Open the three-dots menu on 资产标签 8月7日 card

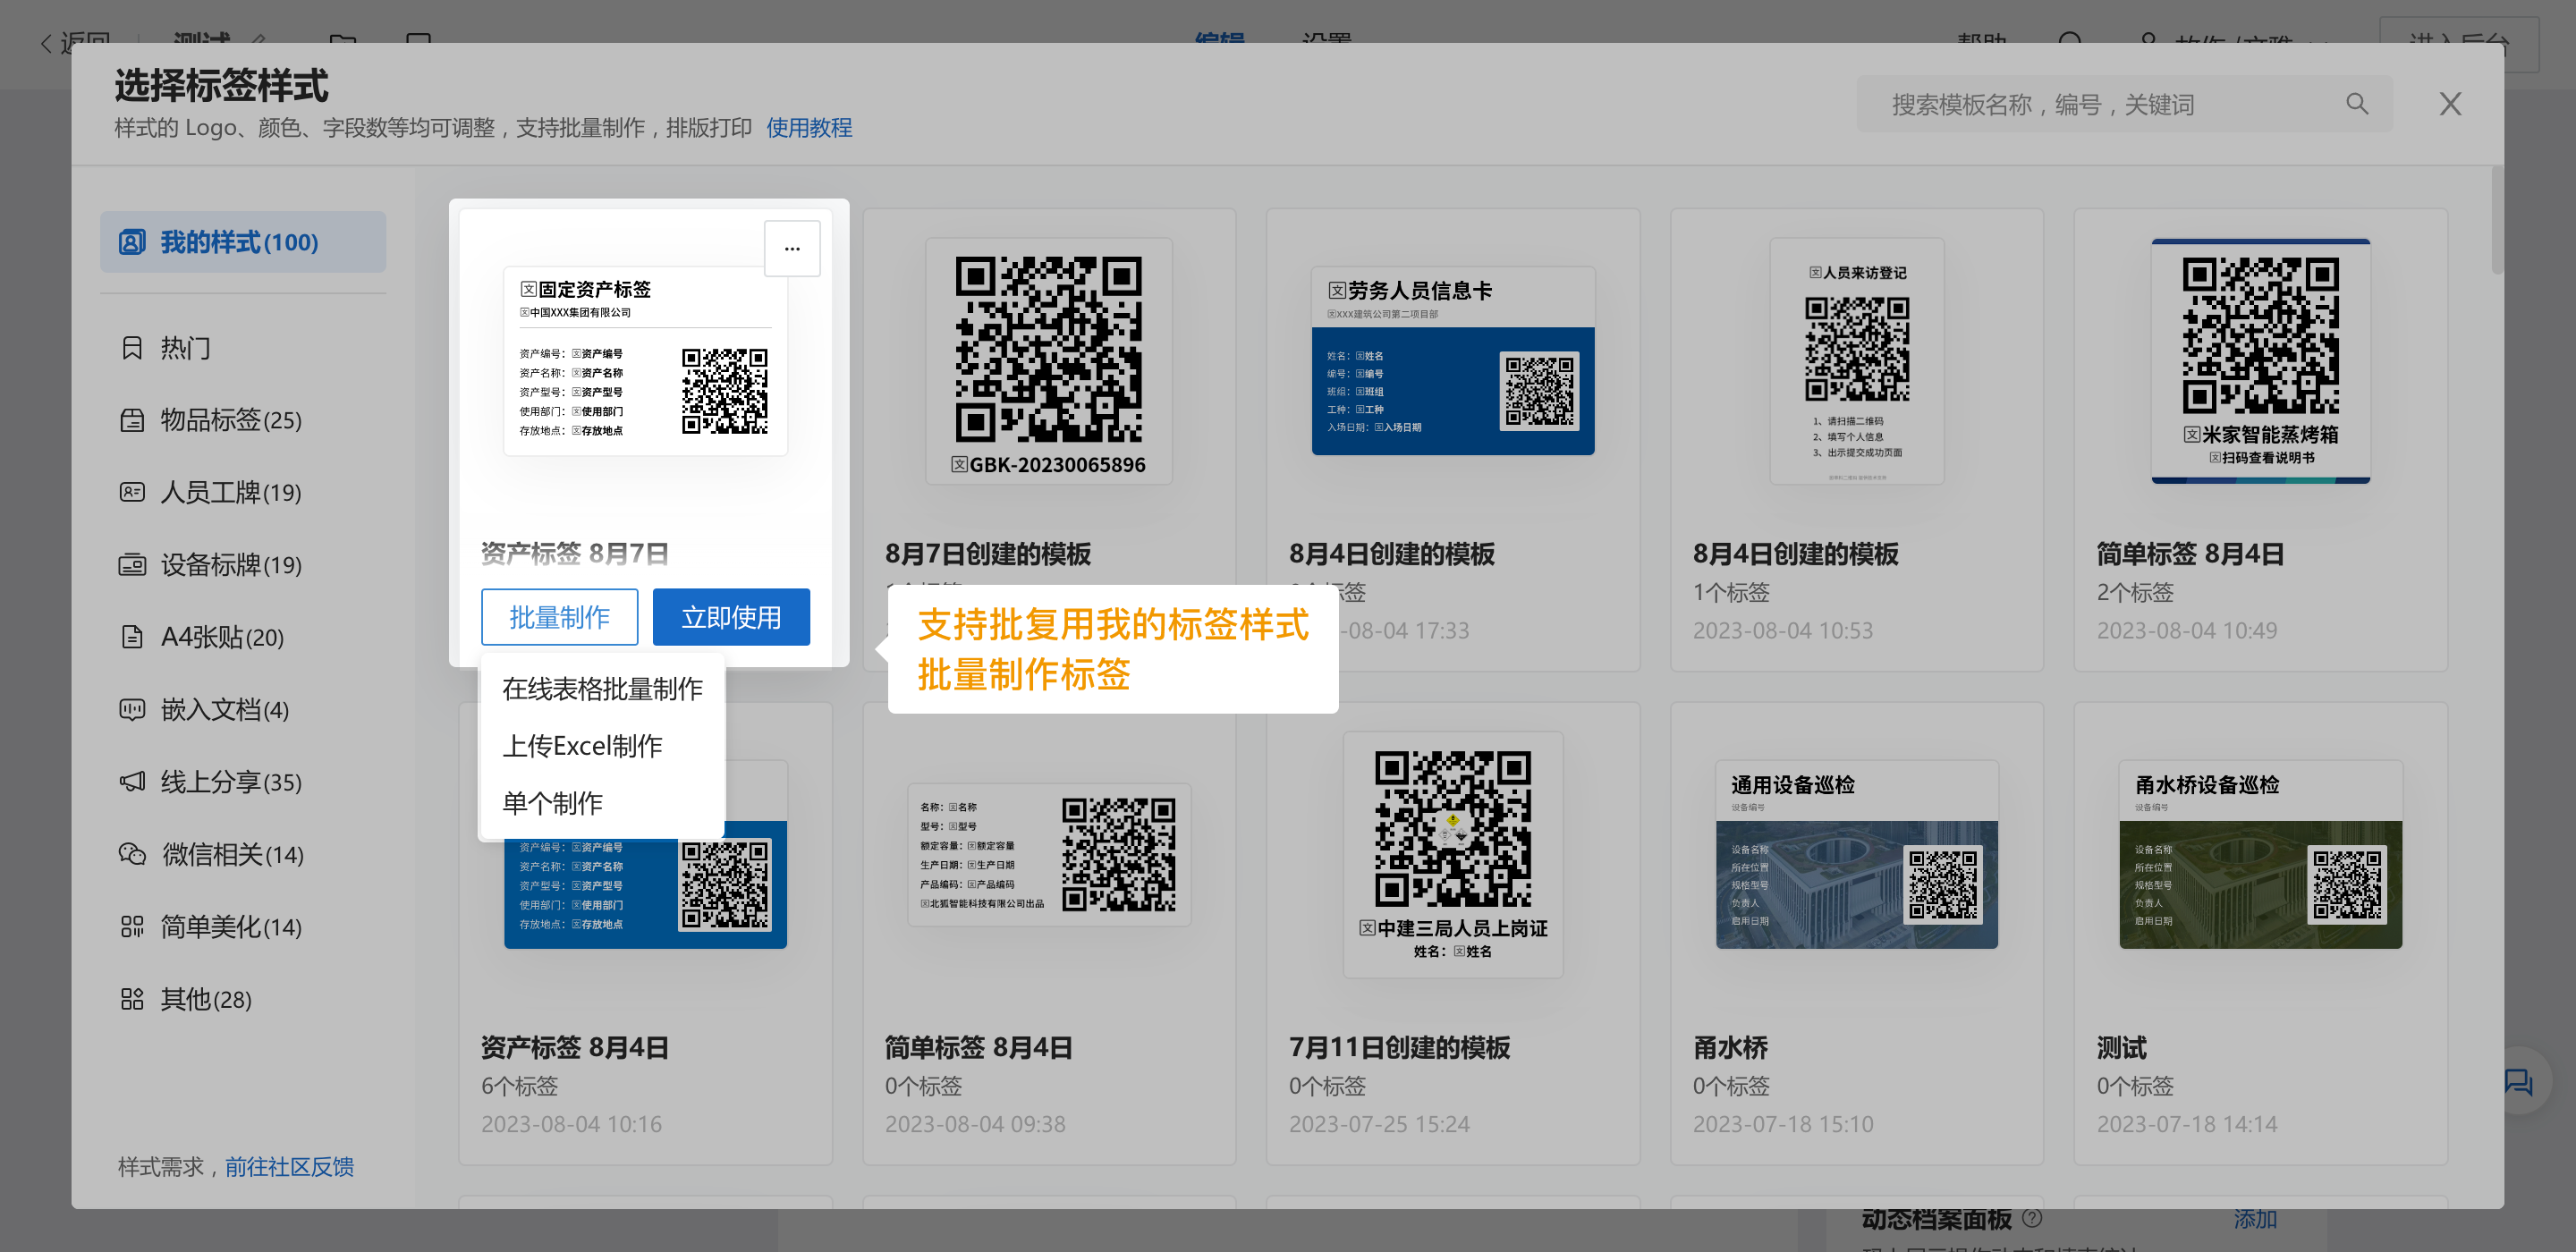click(x=792, y=248)
